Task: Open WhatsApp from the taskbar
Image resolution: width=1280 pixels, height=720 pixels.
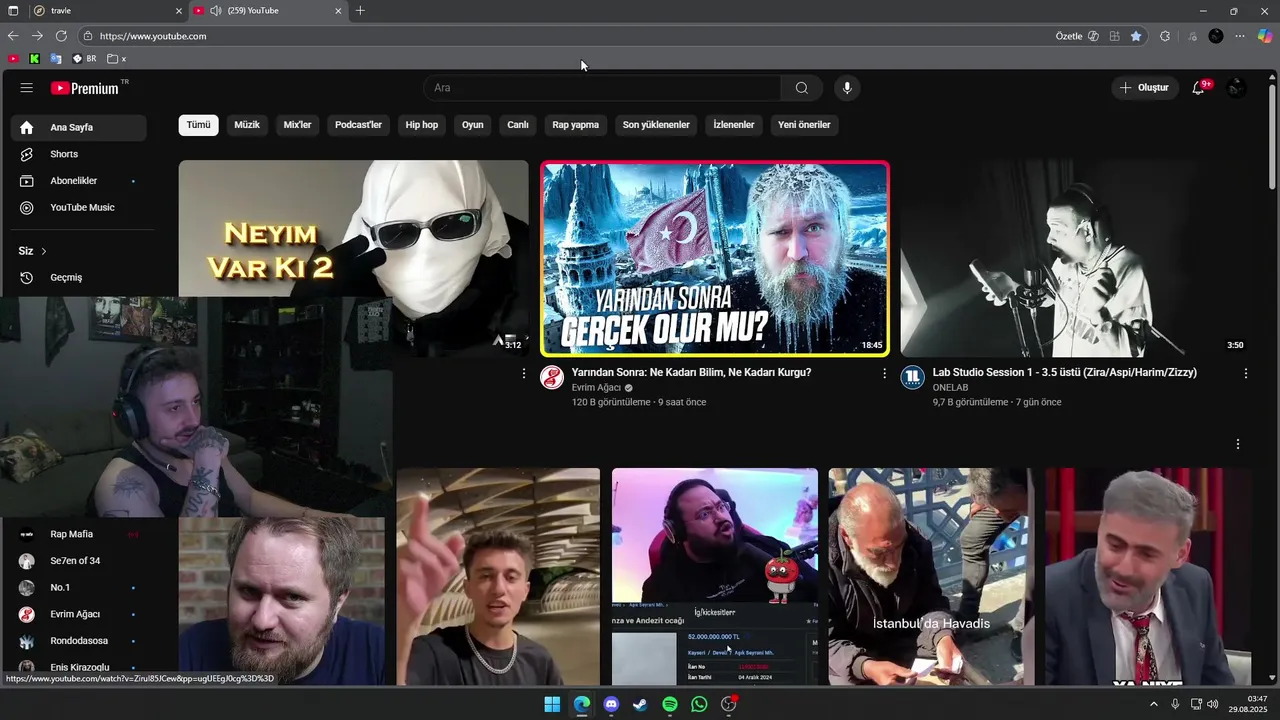Action: tap(699, 705)
